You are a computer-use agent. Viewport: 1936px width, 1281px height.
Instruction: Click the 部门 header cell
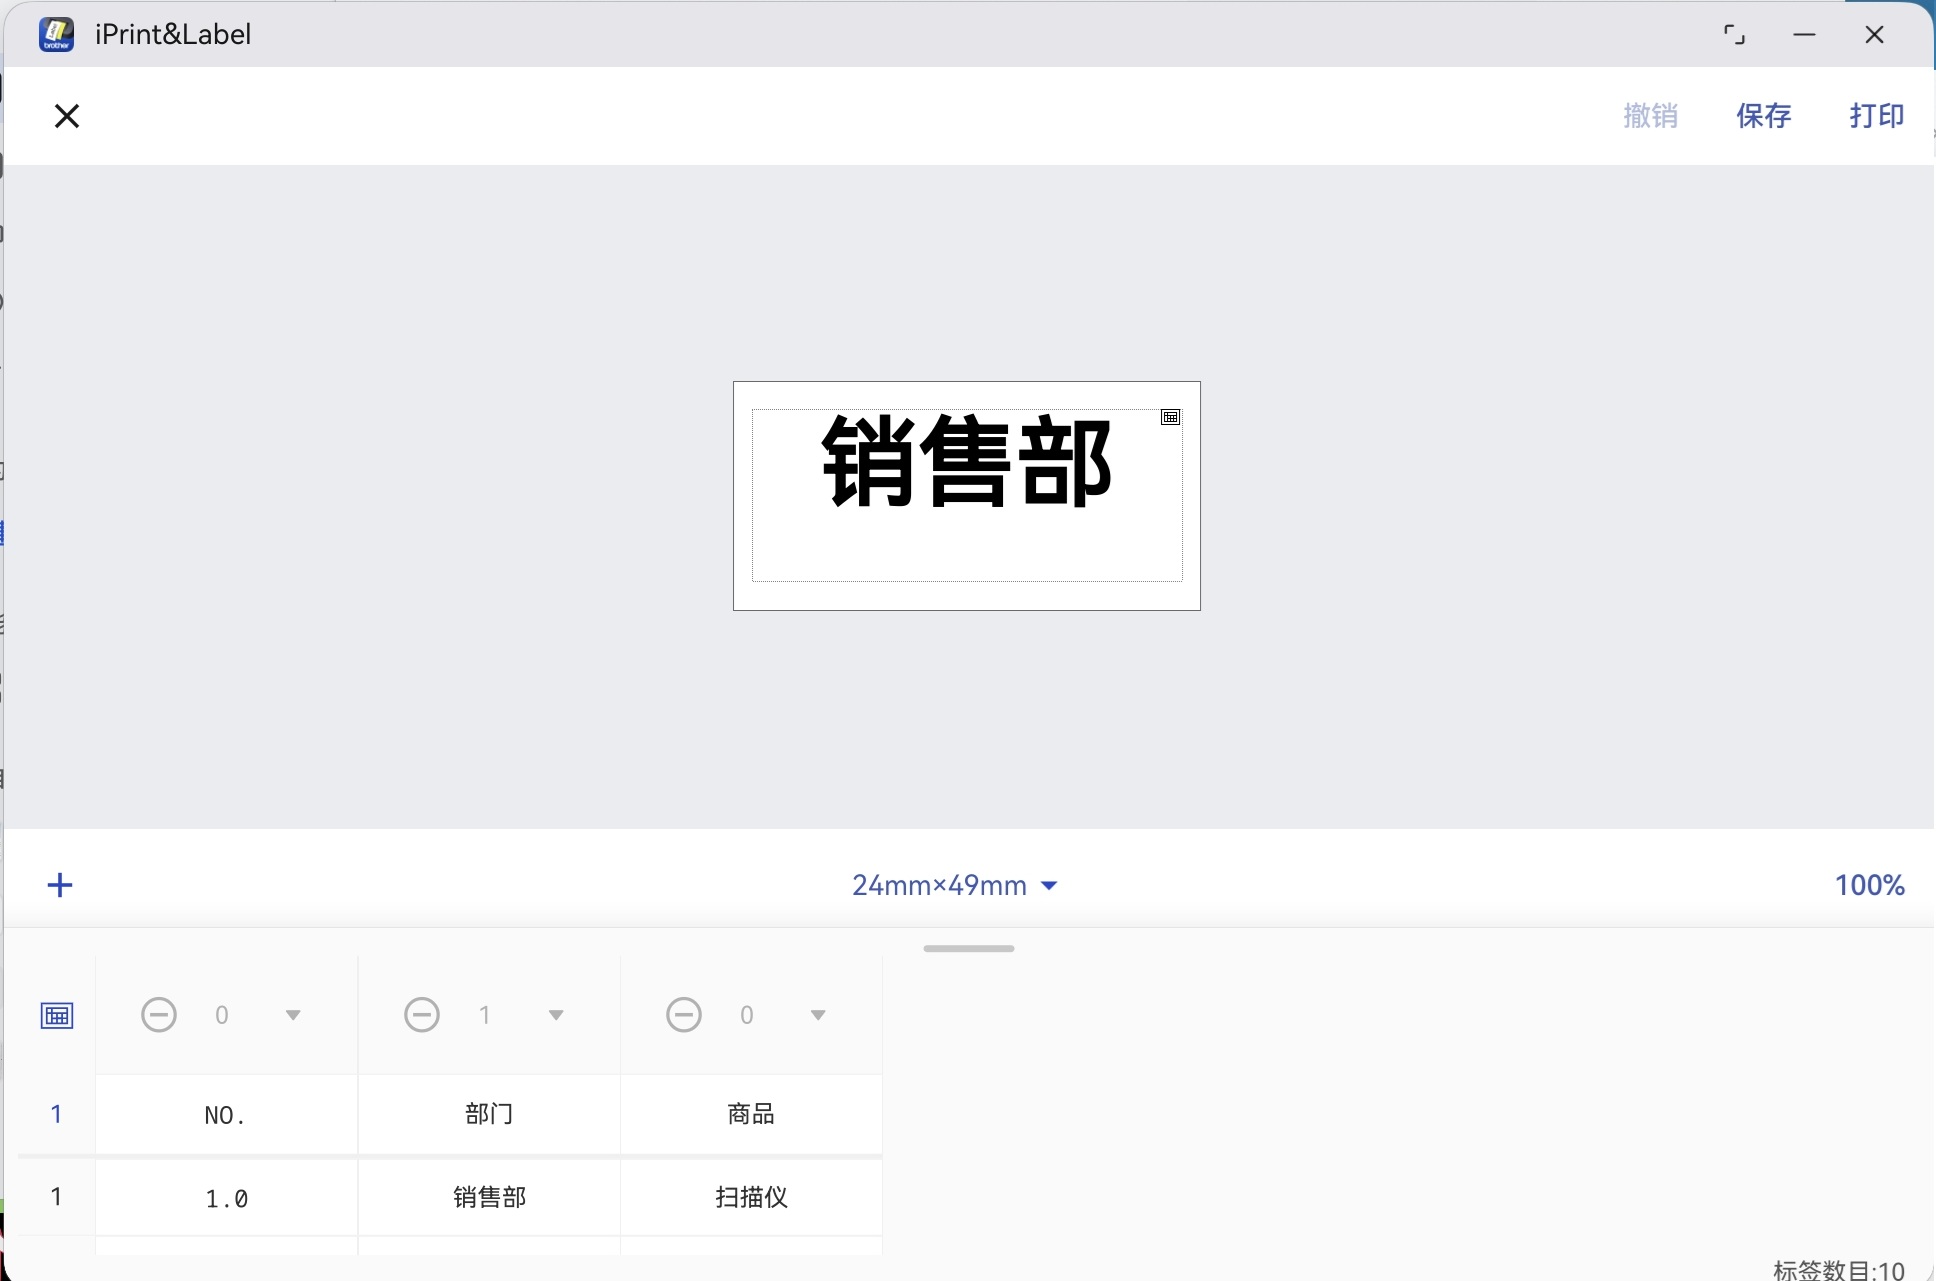pyautogui.click(x=489, y=1114)
